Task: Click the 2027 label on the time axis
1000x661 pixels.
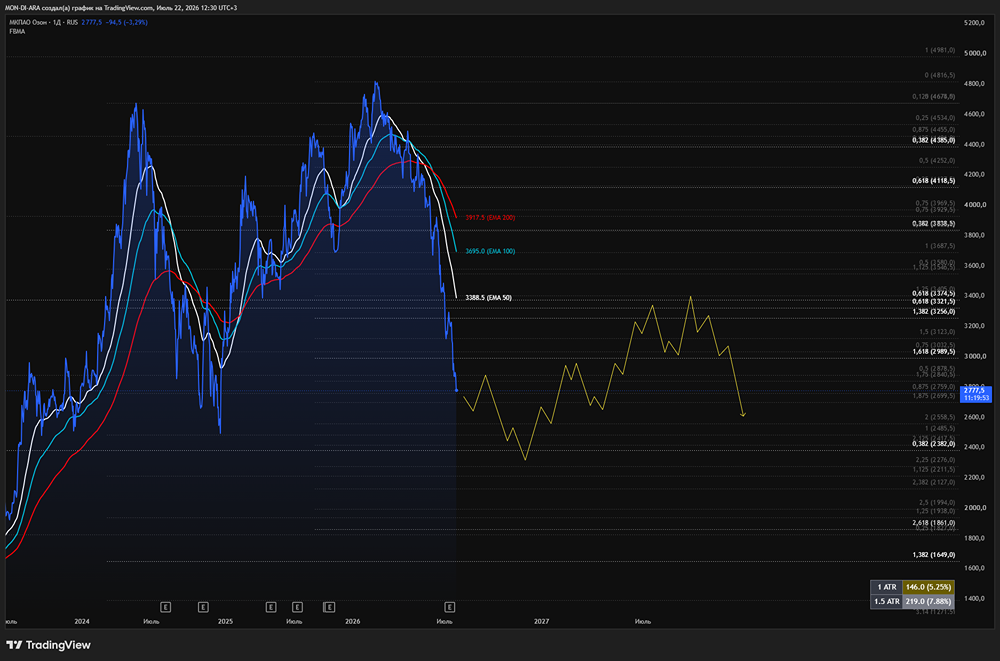Action: pos(541,621)
